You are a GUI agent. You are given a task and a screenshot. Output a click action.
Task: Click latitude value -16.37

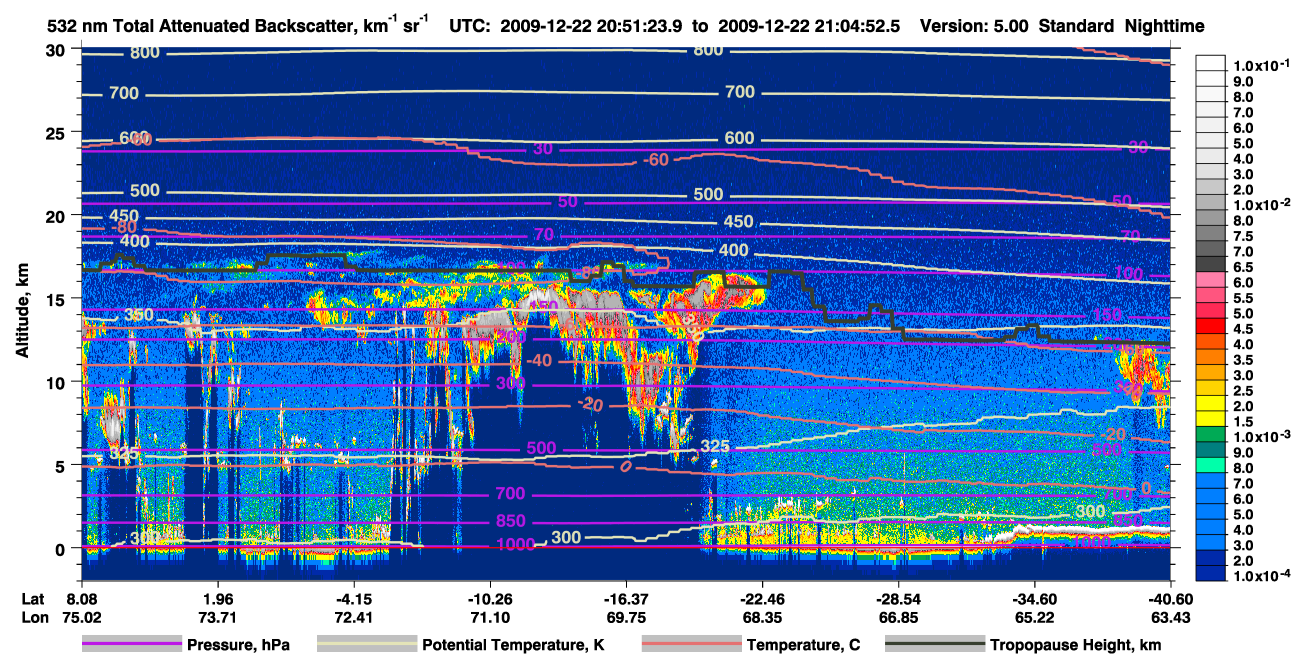pos(625,598)
